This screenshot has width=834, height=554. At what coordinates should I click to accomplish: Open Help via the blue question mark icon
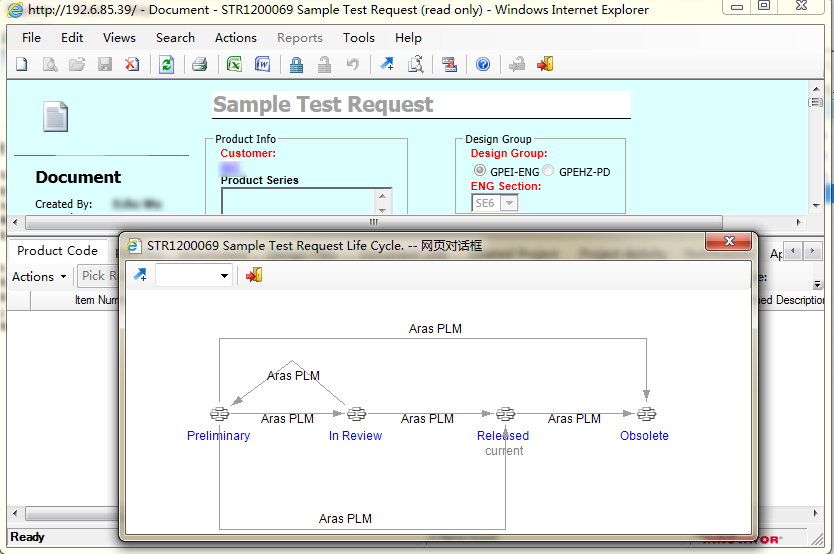(x=483, y=64)
